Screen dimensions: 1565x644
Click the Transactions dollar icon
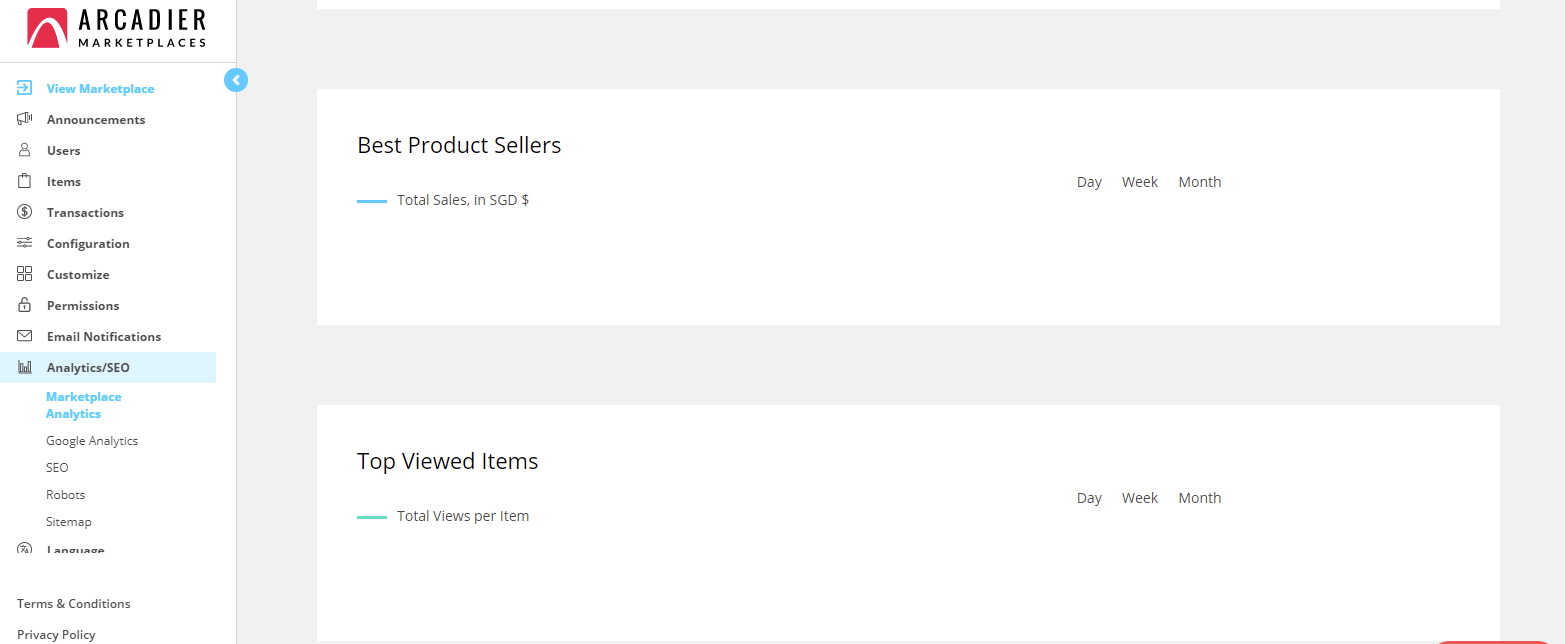[25, 212]
